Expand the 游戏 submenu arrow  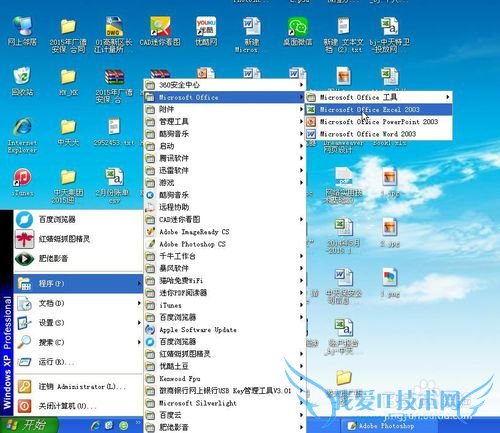[x=301, y=183]
